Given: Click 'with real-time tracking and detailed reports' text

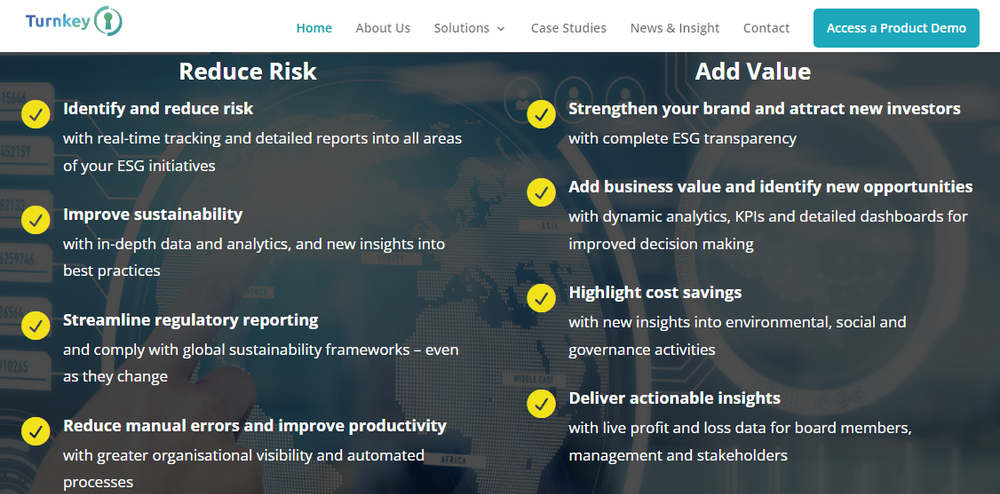Looking at the screenshot, I should tap(262, 152).
